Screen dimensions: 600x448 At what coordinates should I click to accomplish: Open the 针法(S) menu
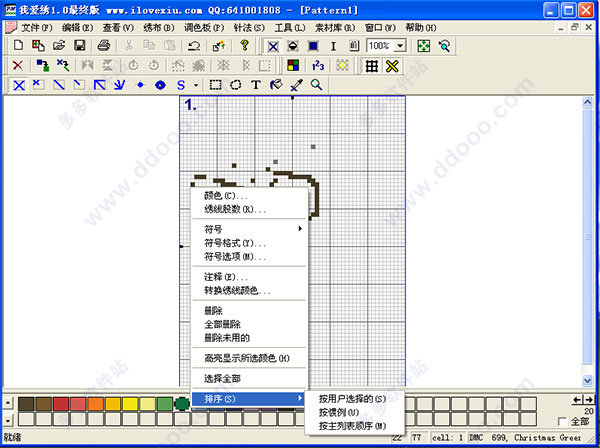pyautogui.click(x=249, y=28)
